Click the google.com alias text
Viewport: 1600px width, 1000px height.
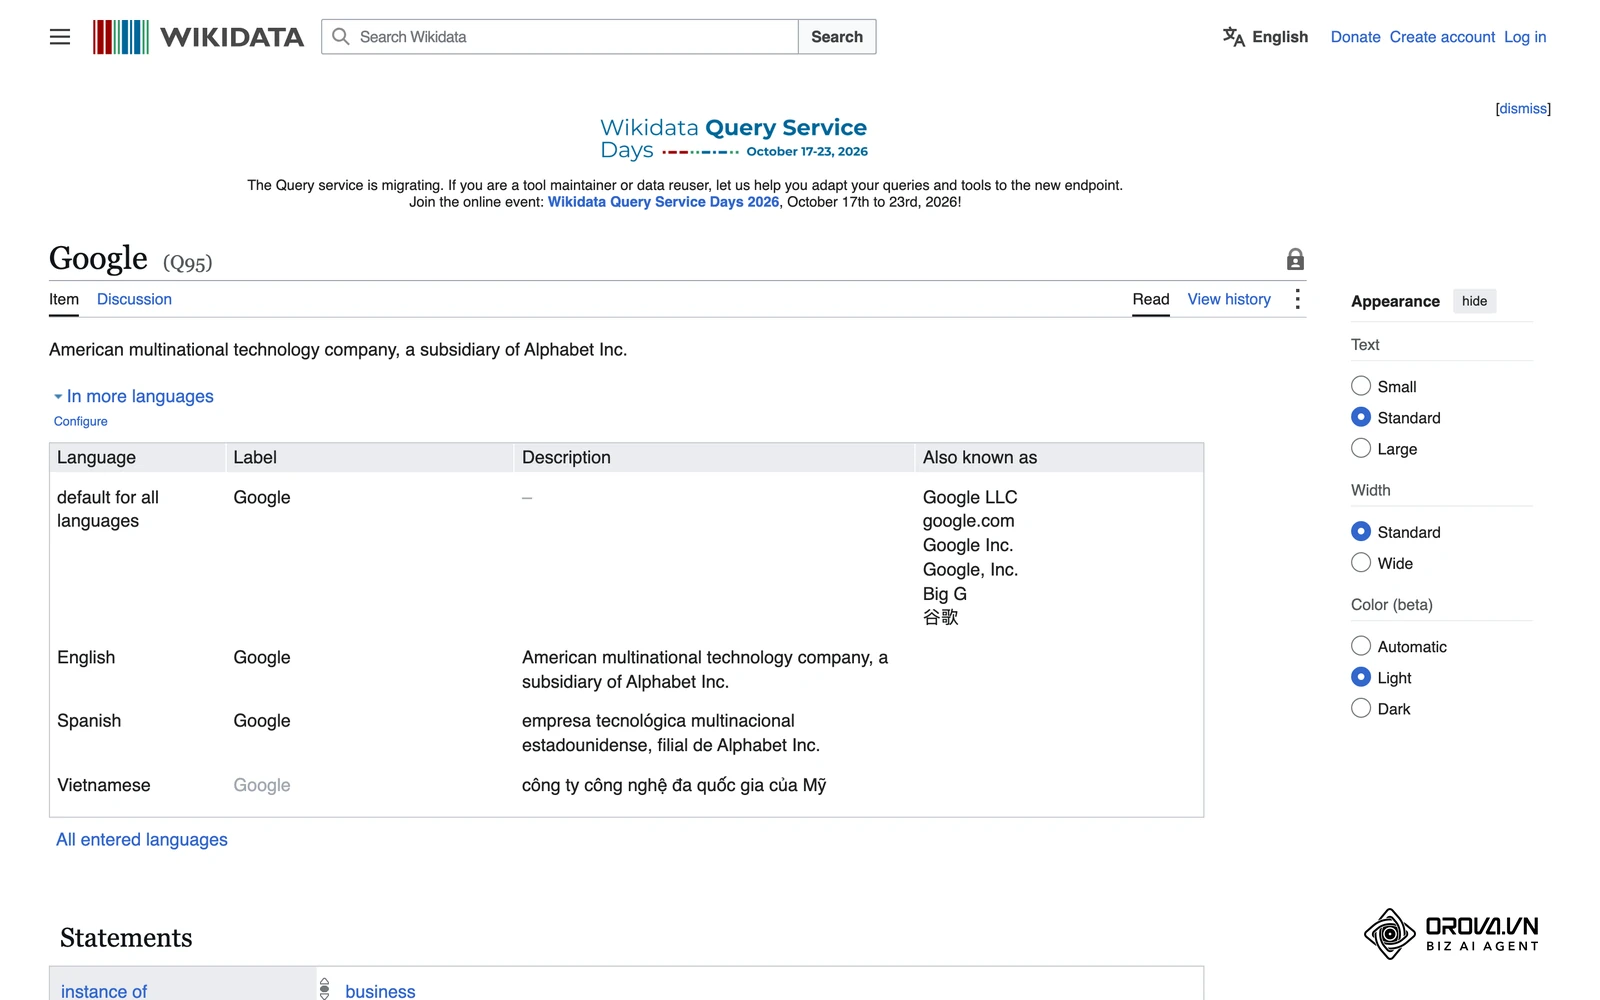point(969,521)
